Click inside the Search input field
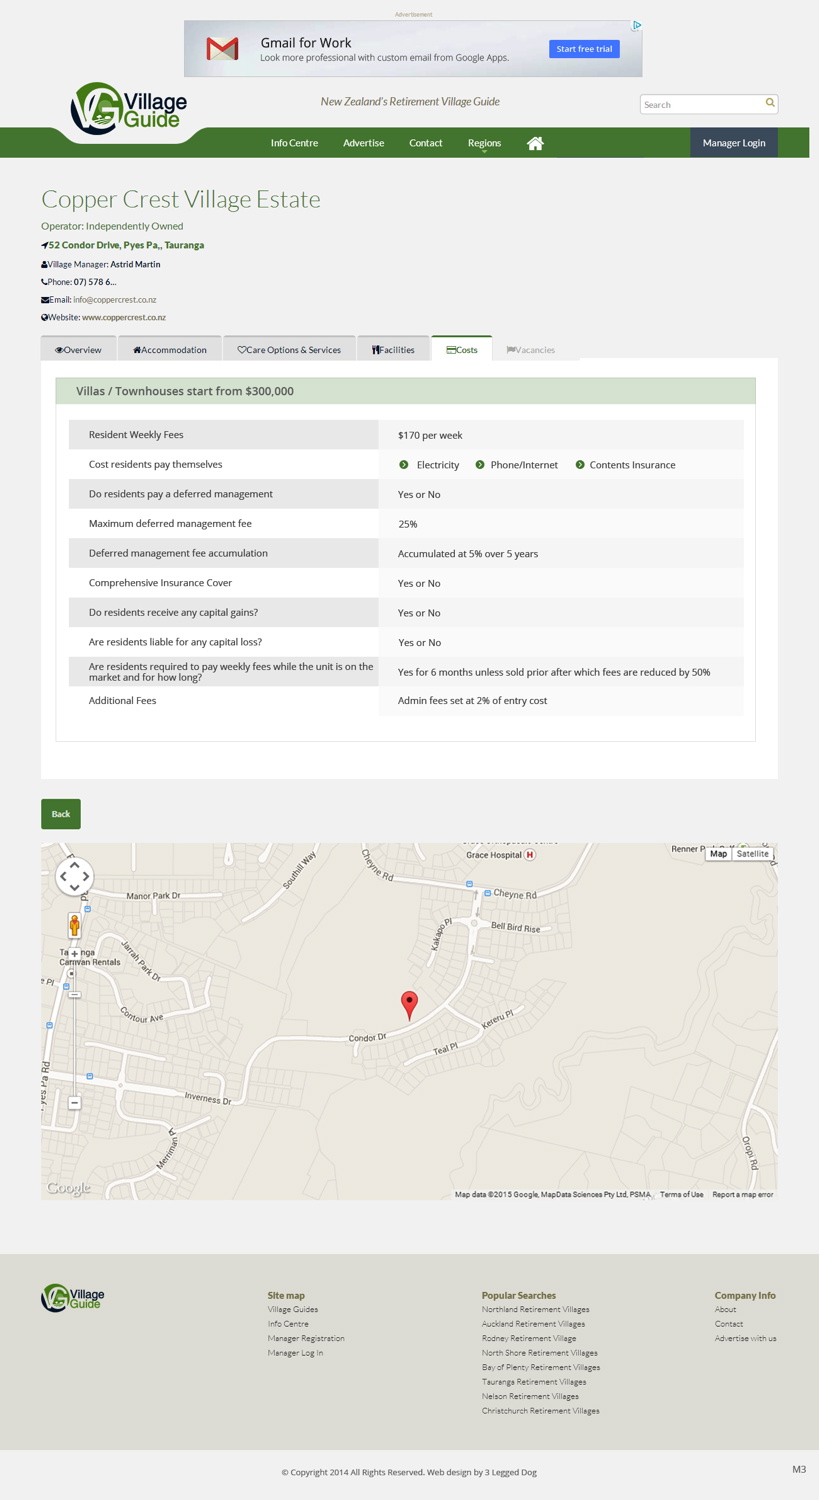Viewport: 819px width, 1500px height. 702,103
